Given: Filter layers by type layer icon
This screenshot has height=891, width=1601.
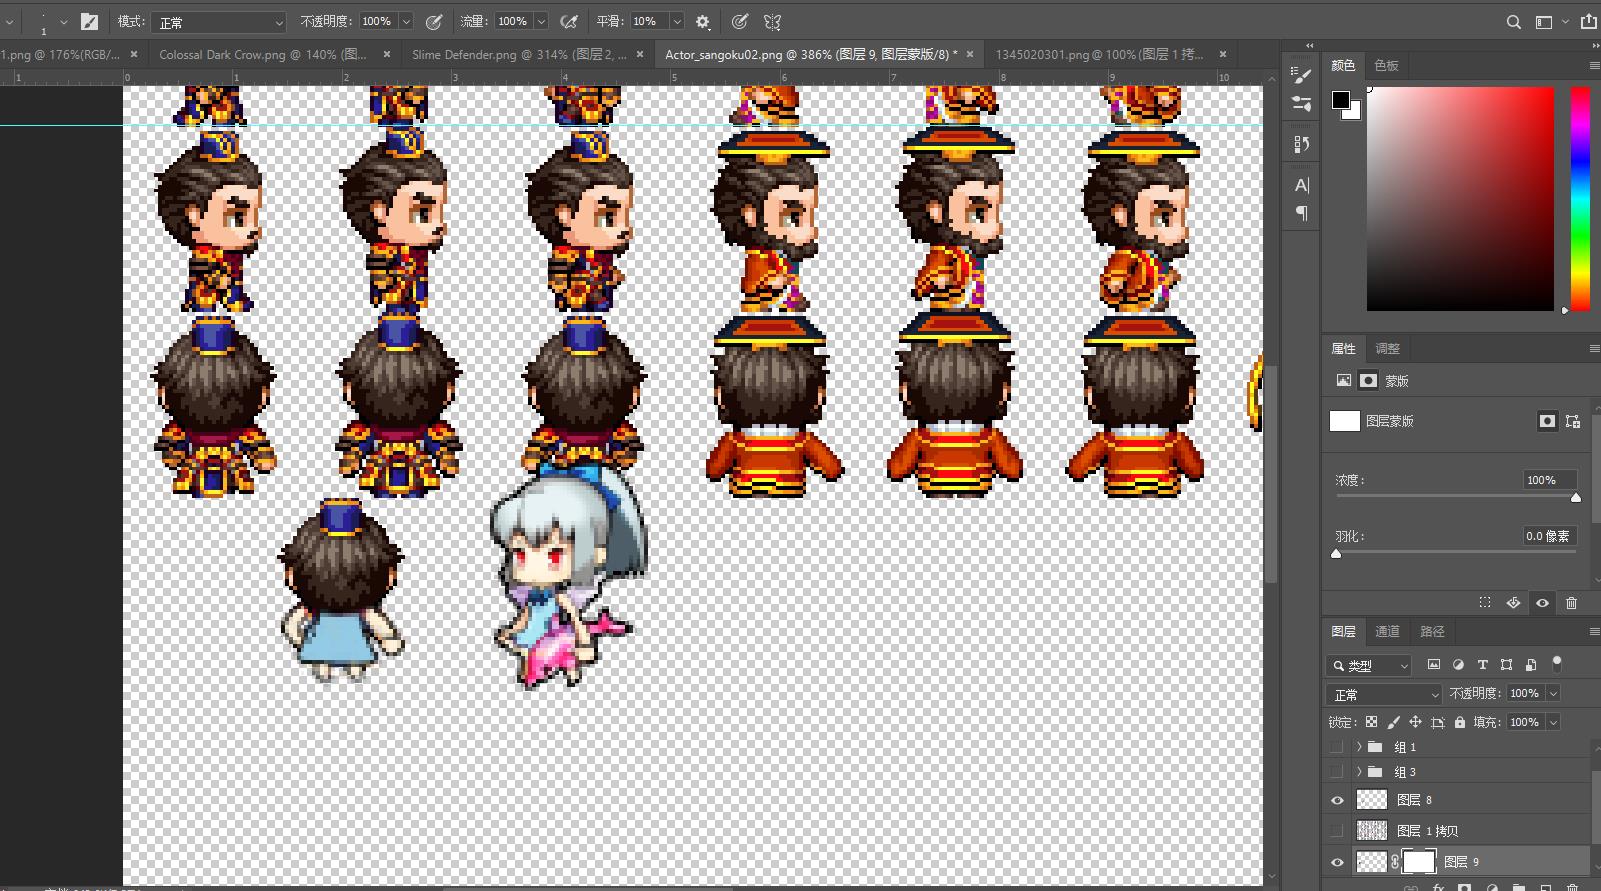Looking at the screenshot, I should click(1482, 664).
